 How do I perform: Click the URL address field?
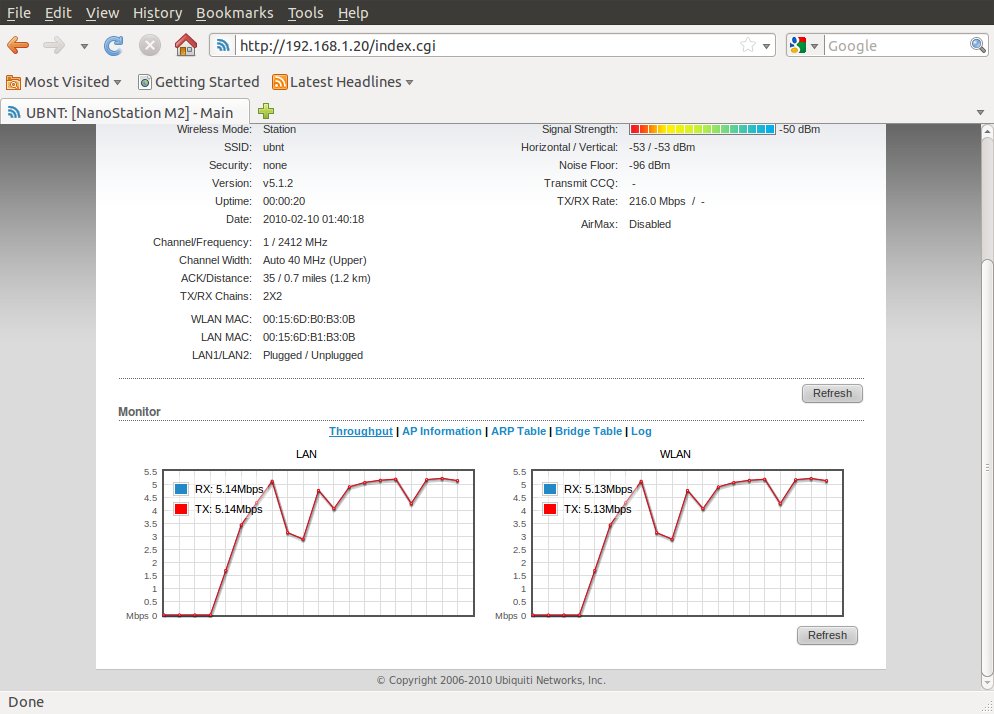pos(480,45)
